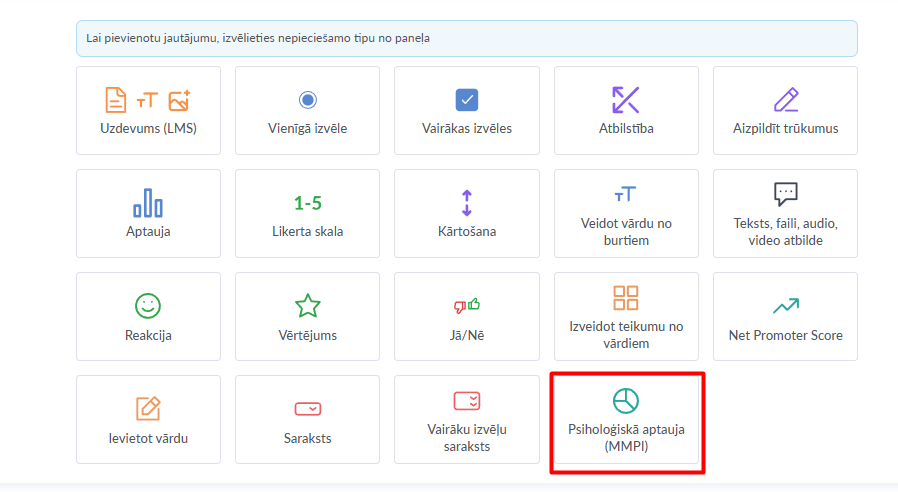This screenshot has height=492, width=898.
Task: Choose the Aptauja bar chart icon
Action: (148, 203)
